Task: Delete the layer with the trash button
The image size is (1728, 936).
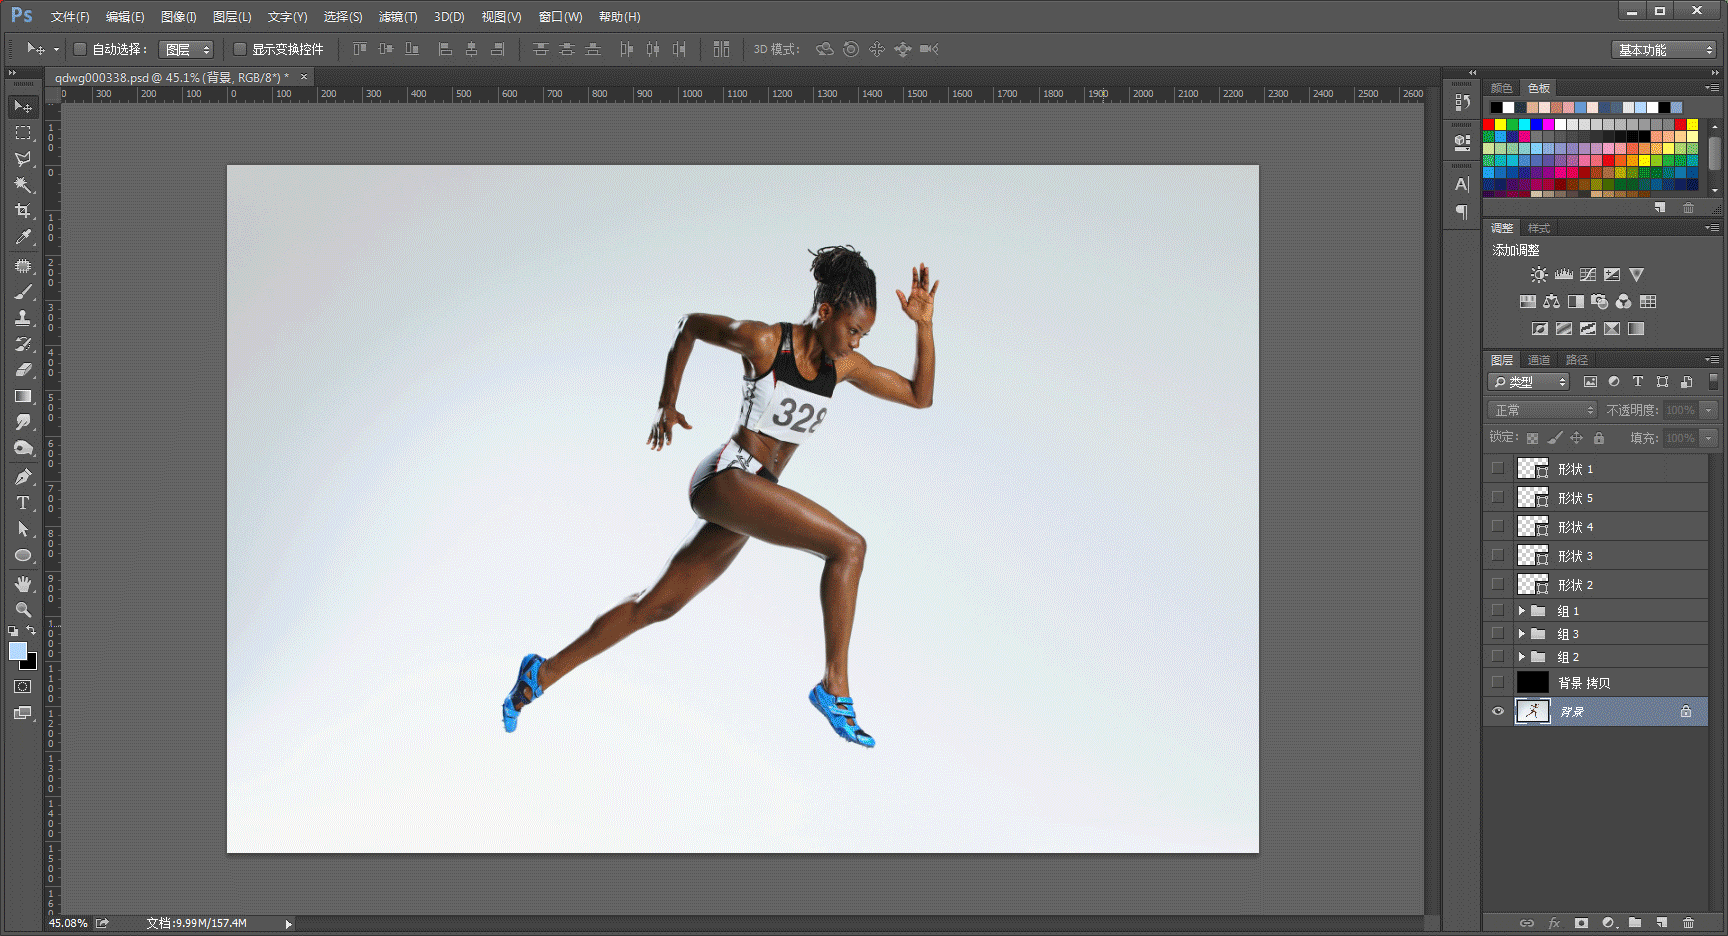Action: (x=1689, y=923)
